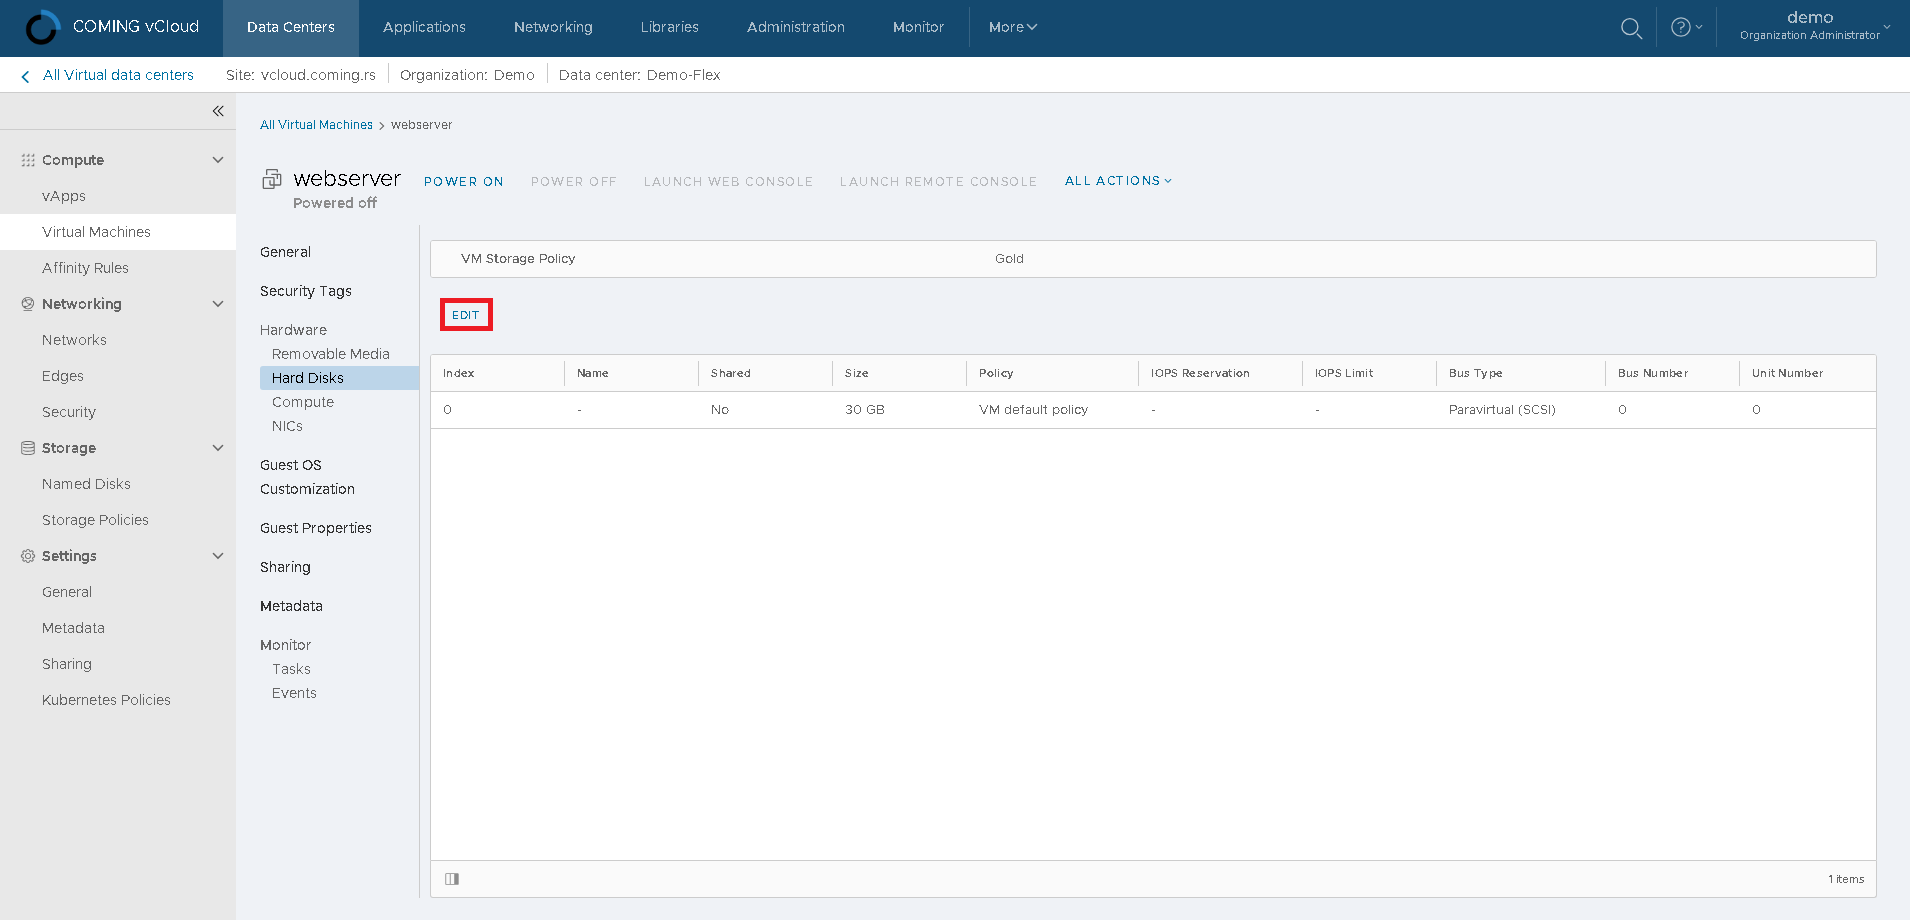Open the search magnifier icon
Image resolution: width=1910 pixels, height=920 pixels.
pos(1631,28)
